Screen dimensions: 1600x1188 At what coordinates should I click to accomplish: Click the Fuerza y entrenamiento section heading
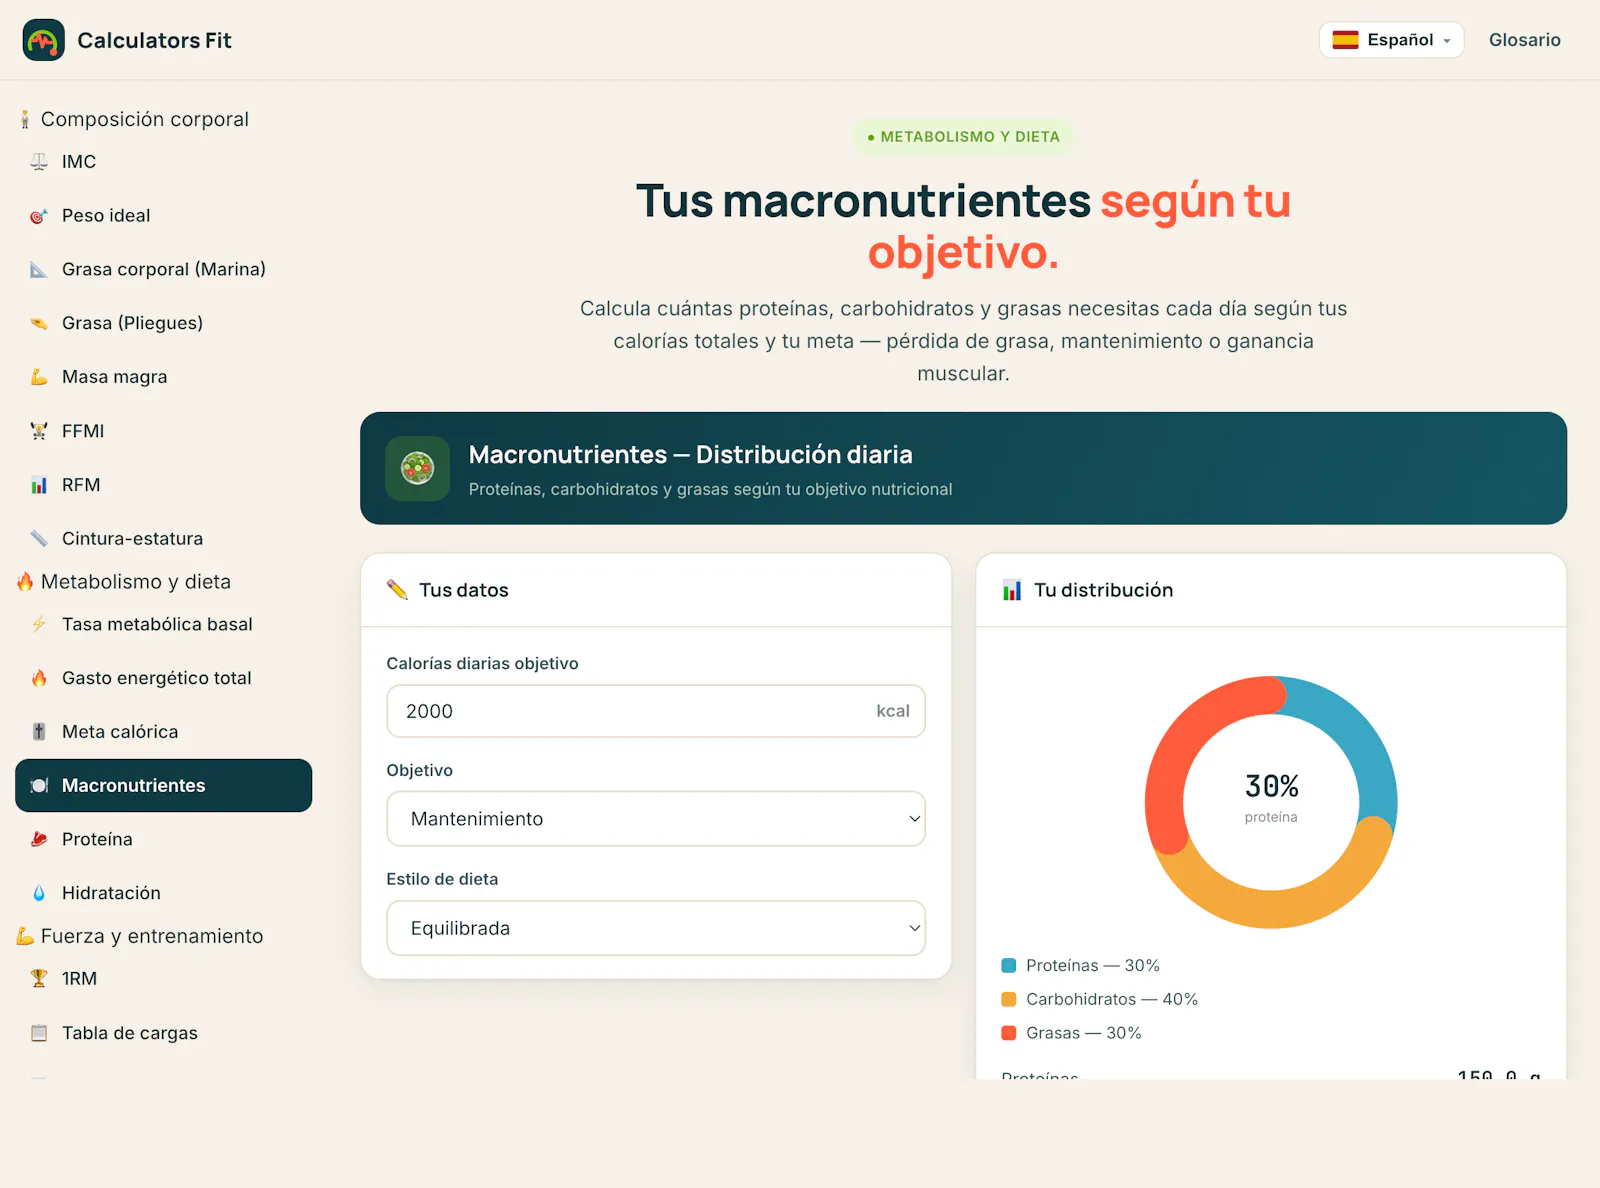click(x=152, y=936)
